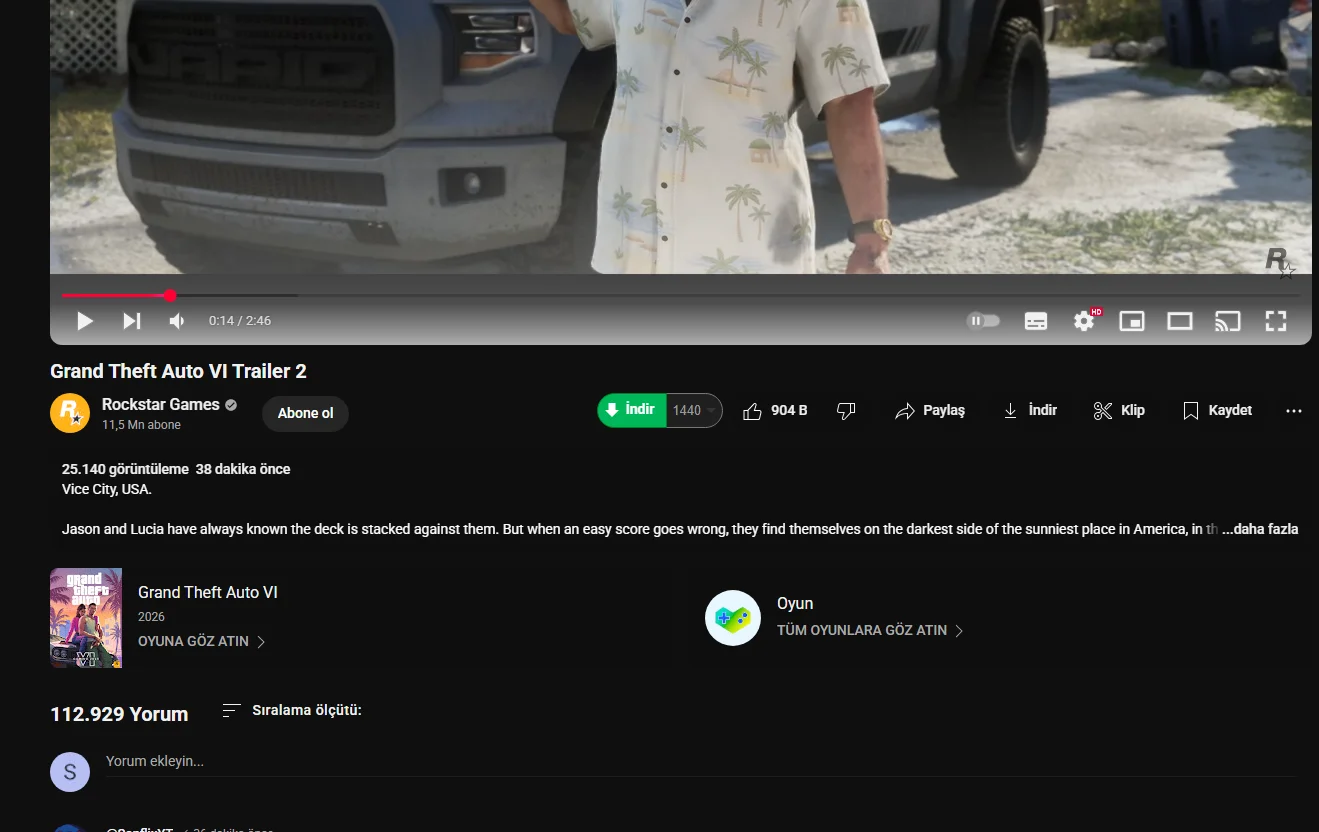Expand description with ...daha fazla
The image size is (1319, 832).
coord(1260,529)
